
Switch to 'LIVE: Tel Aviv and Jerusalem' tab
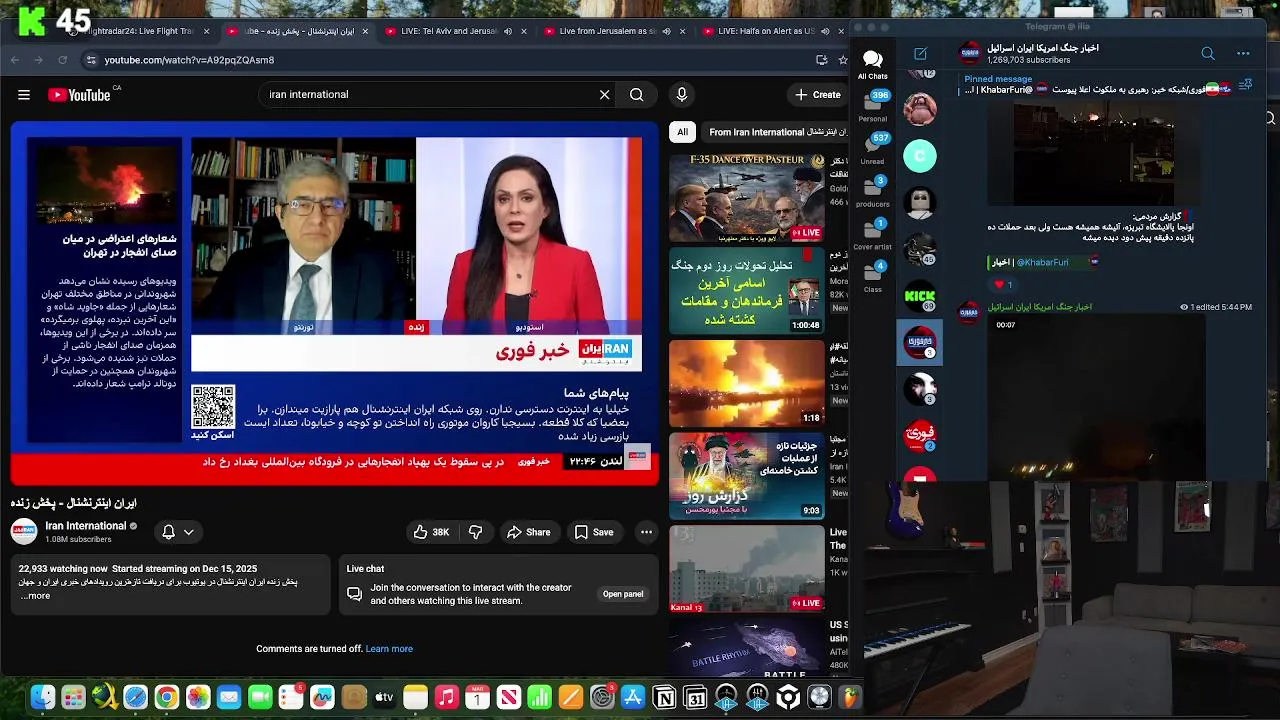(x=448, y=31)
